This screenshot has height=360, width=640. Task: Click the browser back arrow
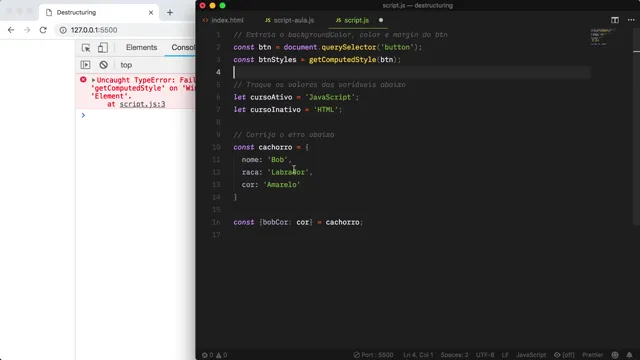pyautogui.click(x=11, y=30)
